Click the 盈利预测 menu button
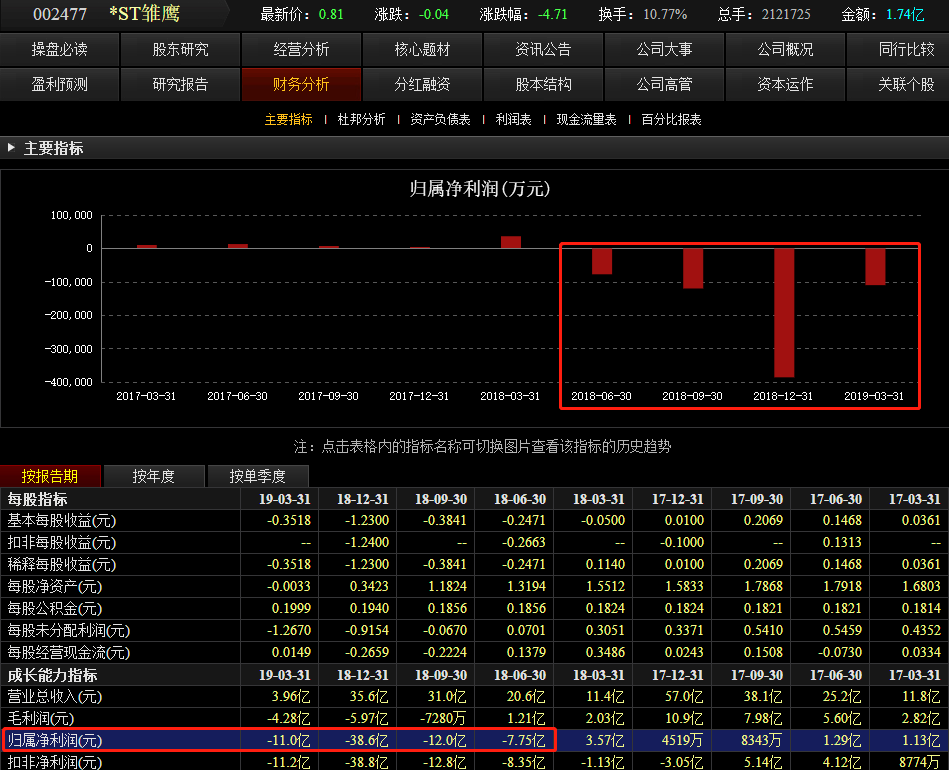 coord(59,84)
